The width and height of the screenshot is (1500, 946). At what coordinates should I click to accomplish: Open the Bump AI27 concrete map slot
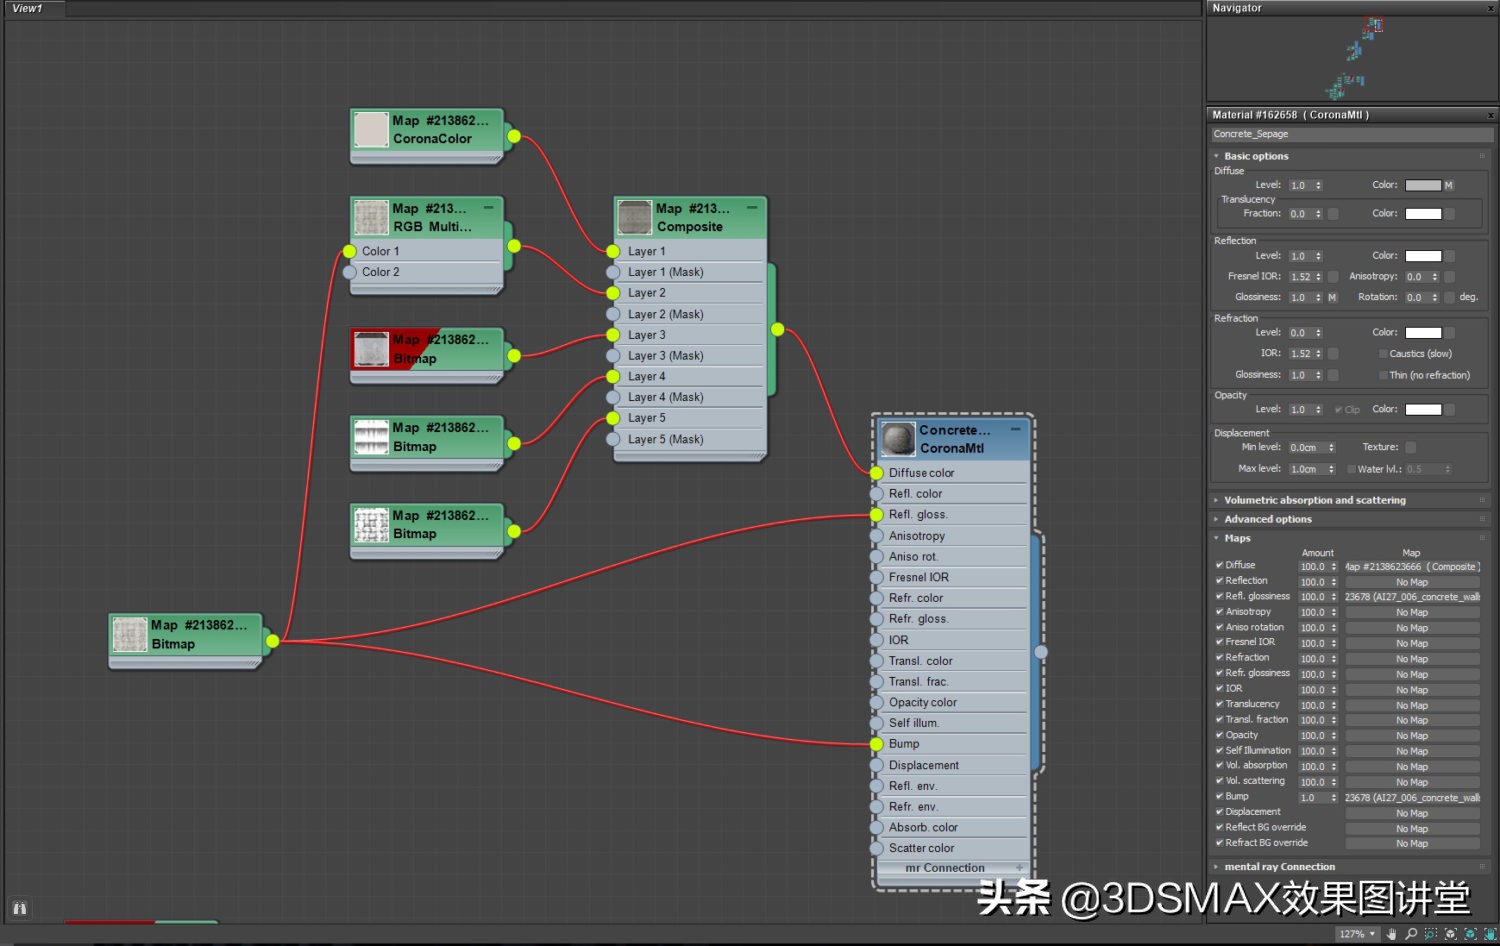(1412, 798)
